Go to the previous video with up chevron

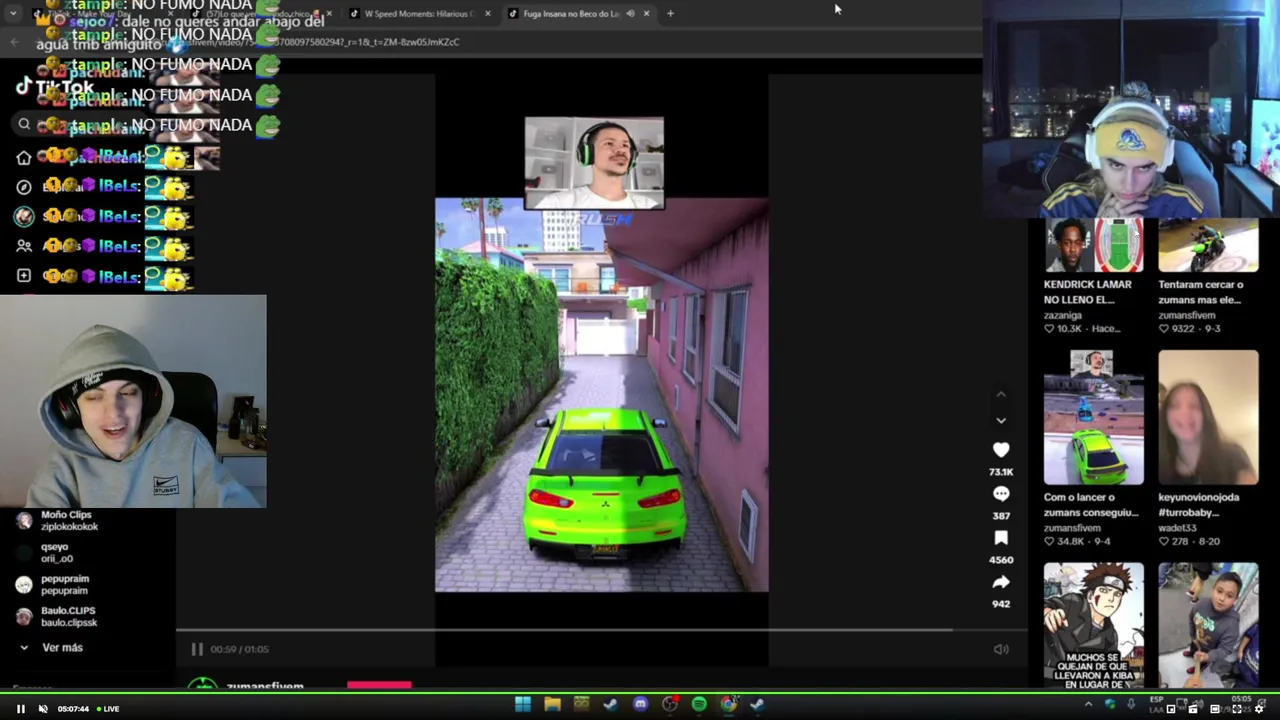click(1001, 394)
